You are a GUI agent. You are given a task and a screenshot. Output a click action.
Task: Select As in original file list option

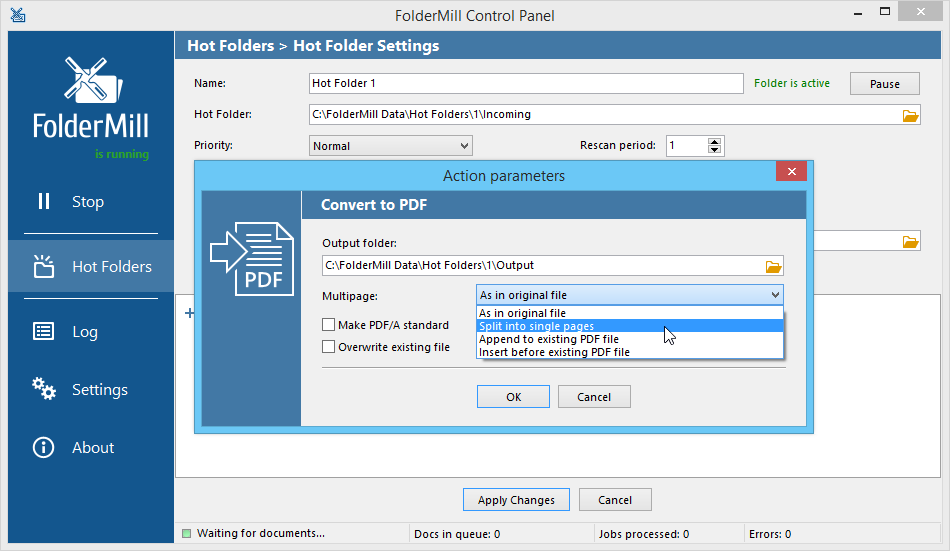[x=629, y=313]
